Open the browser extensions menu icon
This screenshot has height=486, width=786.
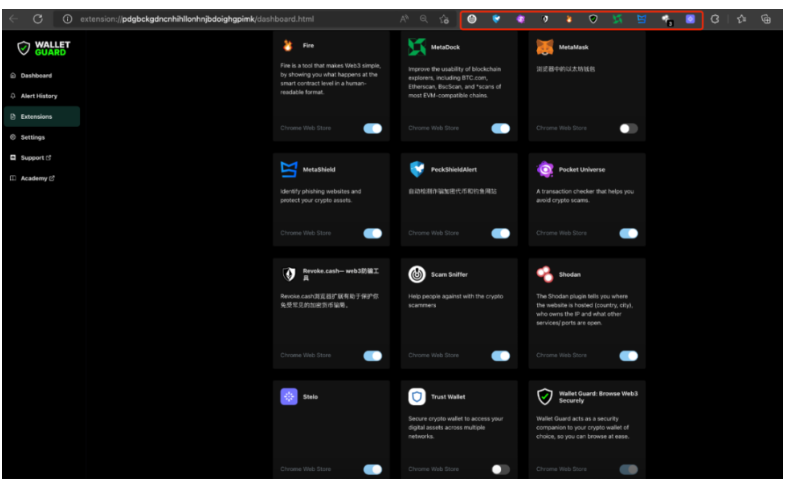(x=715, y=19)
